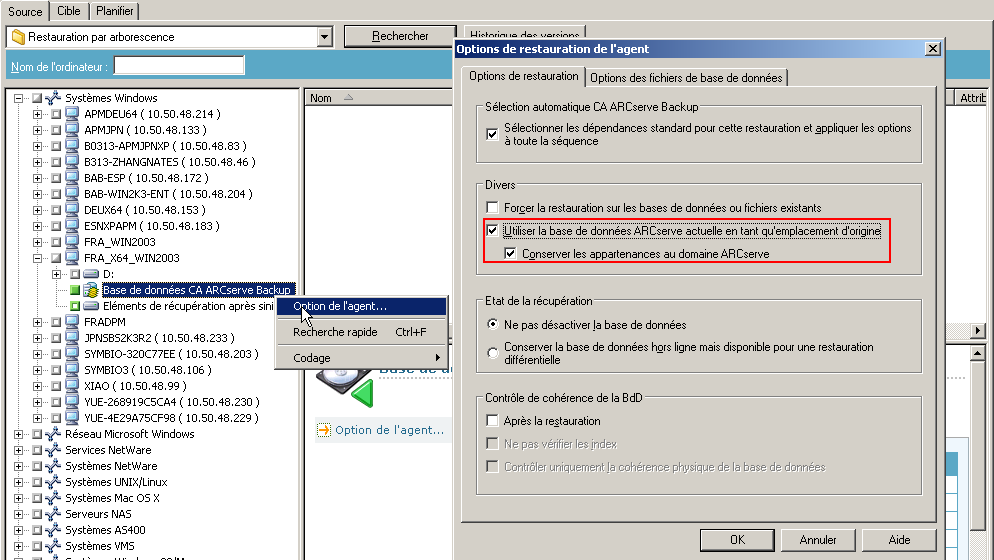
Task: Click the BAB-ESP computer icon
Action: 72,178
